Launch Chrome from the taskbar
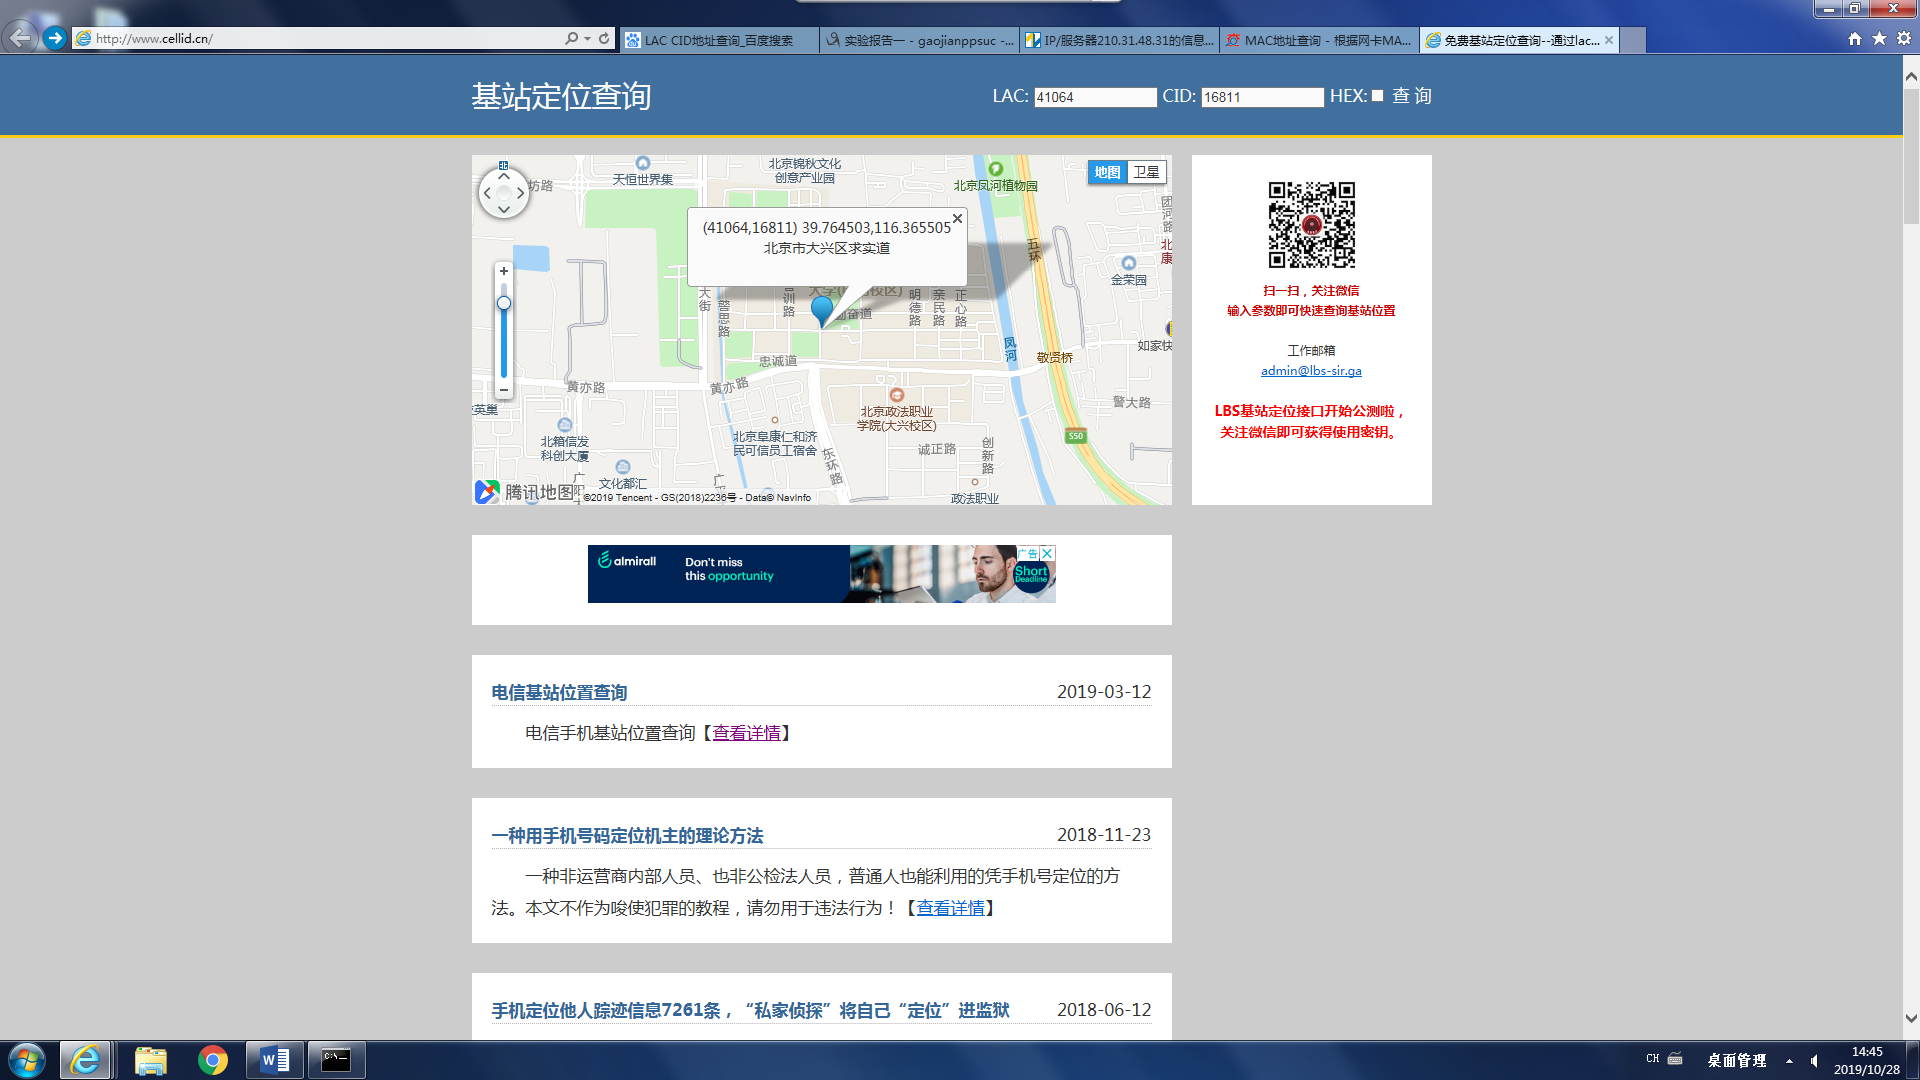Image resolution: width=1920 pixels, height=1080 pixels. coord(212,1060)
